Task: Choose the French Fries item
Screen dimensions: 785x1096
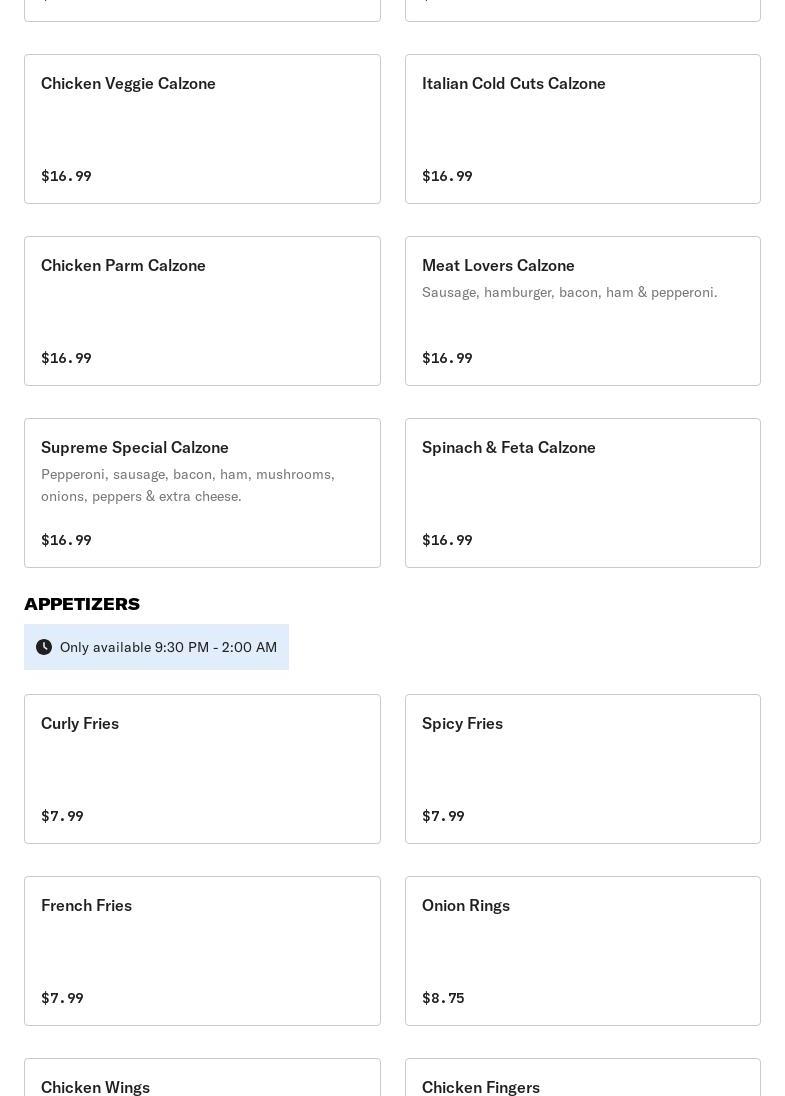Action: pos(202,951)
